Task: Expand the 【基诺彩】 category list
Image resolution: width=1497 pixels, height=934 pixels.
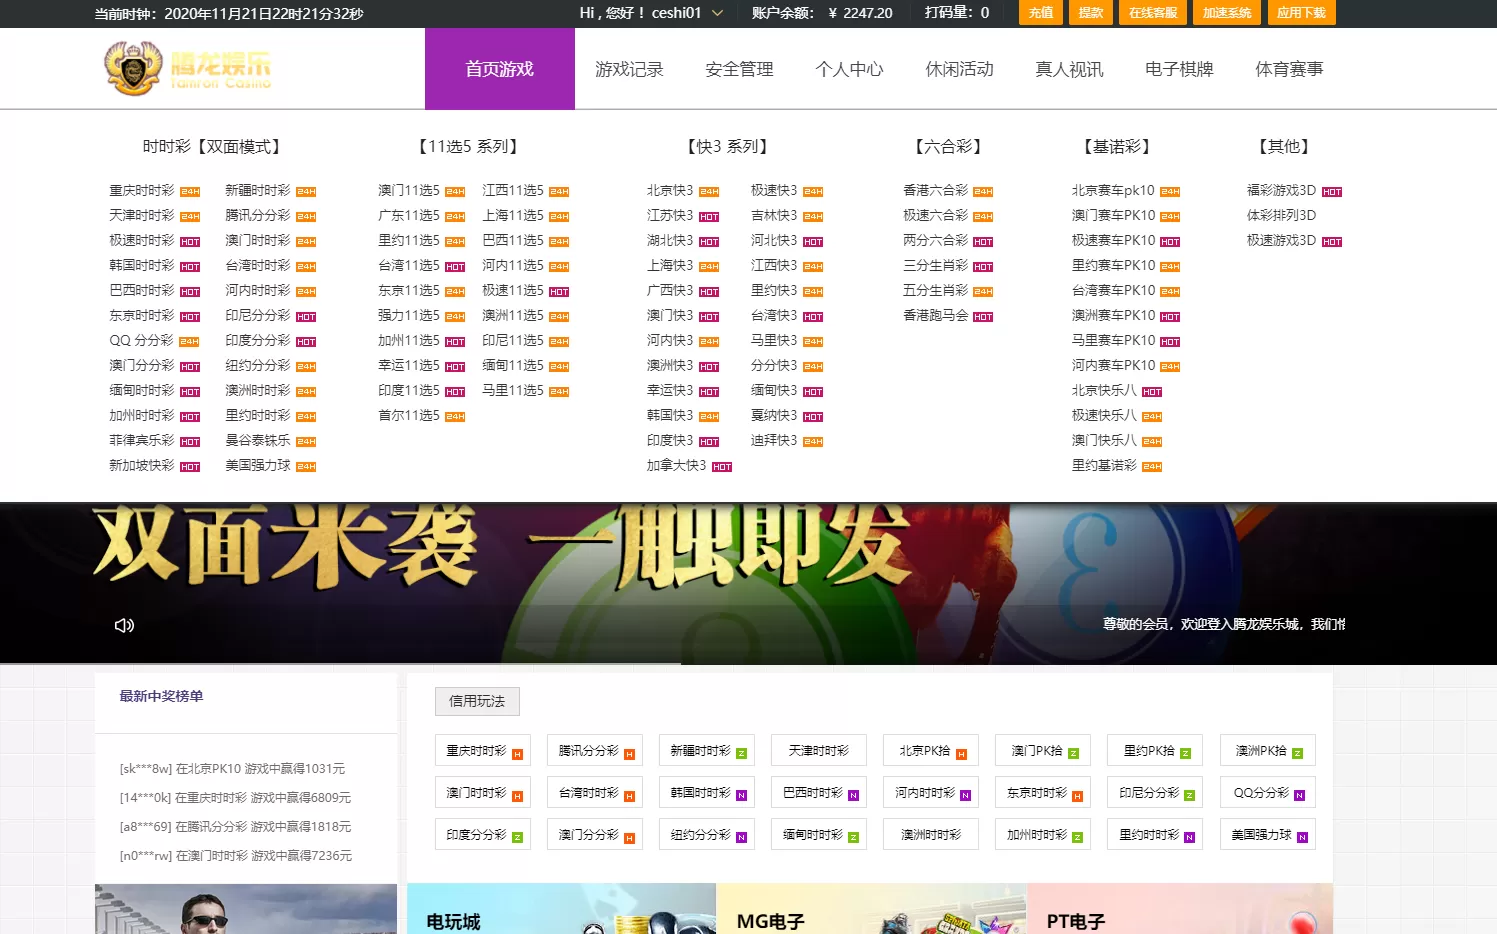Action: click(x=1117, y=145)
